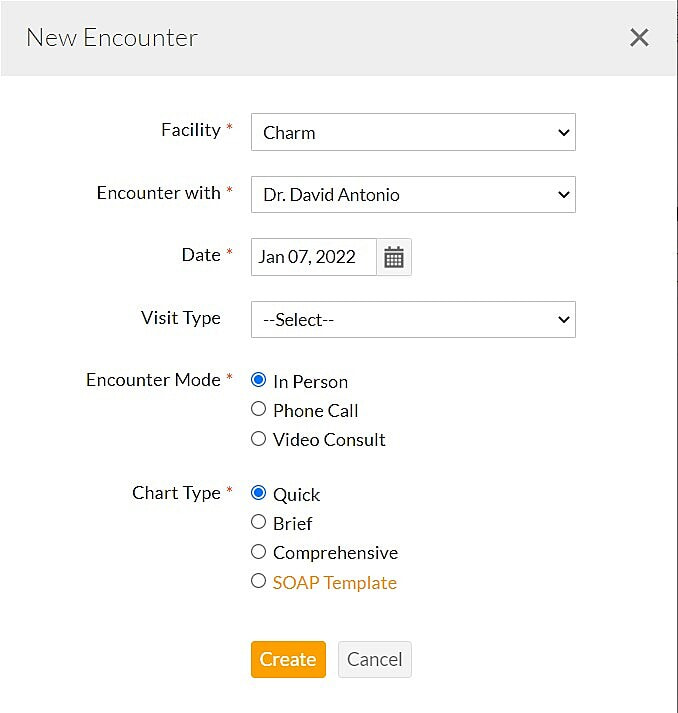This screenshot has height=713, width=678.
Task: Click the Video Consult label text
Action: click(329, 440)
